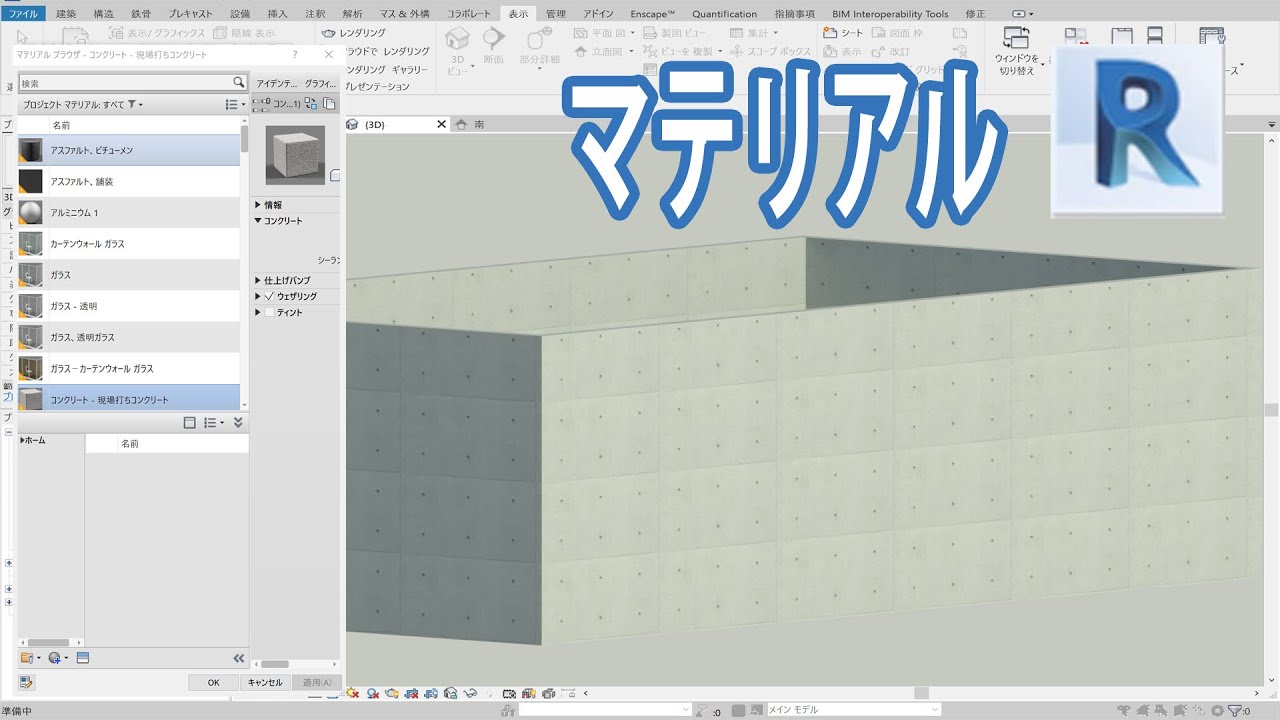
Task: Expand the Weathering section arrow
Action: click(258, 297)
